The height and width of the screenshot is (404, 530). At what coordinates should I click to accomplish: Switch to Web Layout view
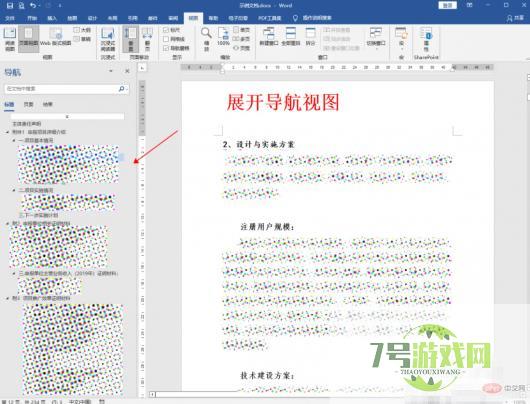coord(55,37)
